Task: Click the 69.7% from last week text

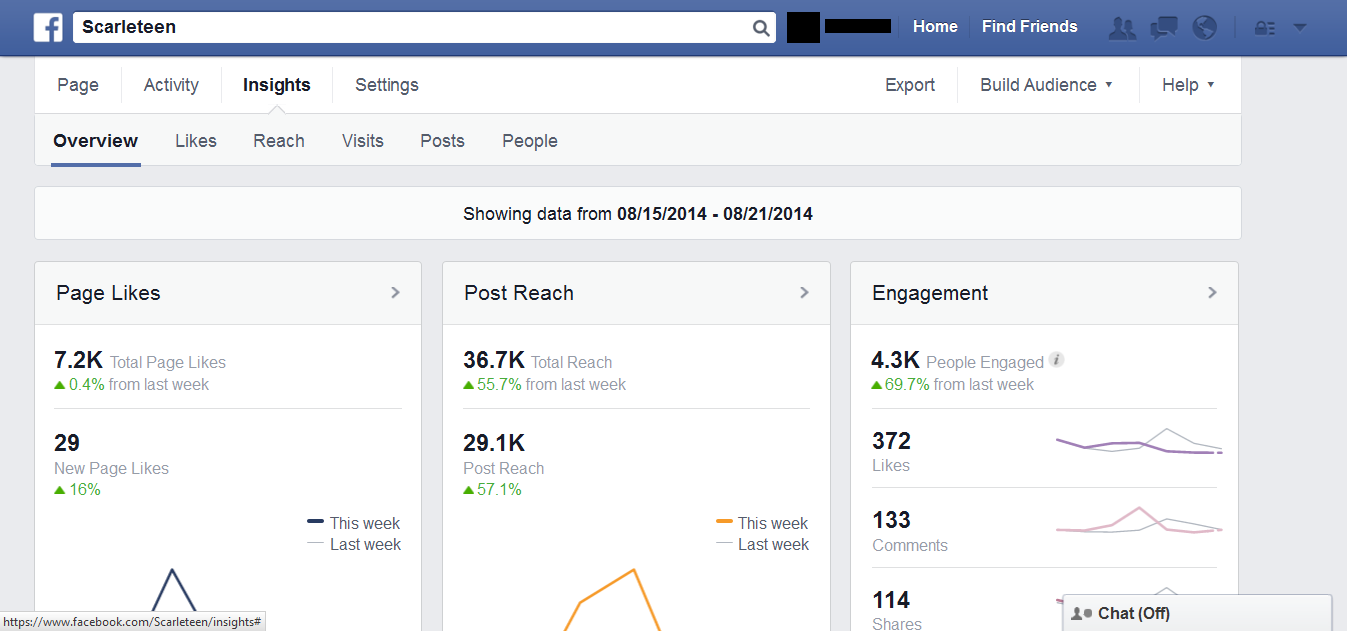Action: tap(953, 384)
